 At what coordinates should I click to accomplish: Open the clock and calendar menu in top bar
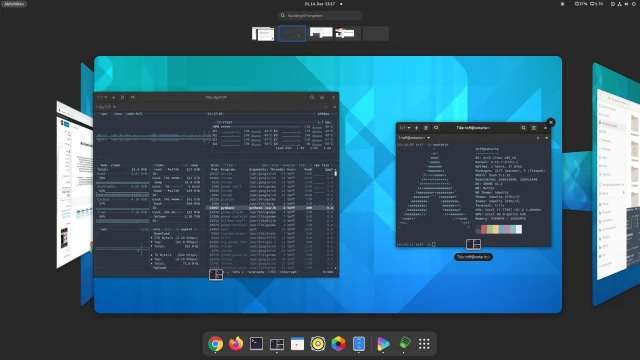click(320, 4)
